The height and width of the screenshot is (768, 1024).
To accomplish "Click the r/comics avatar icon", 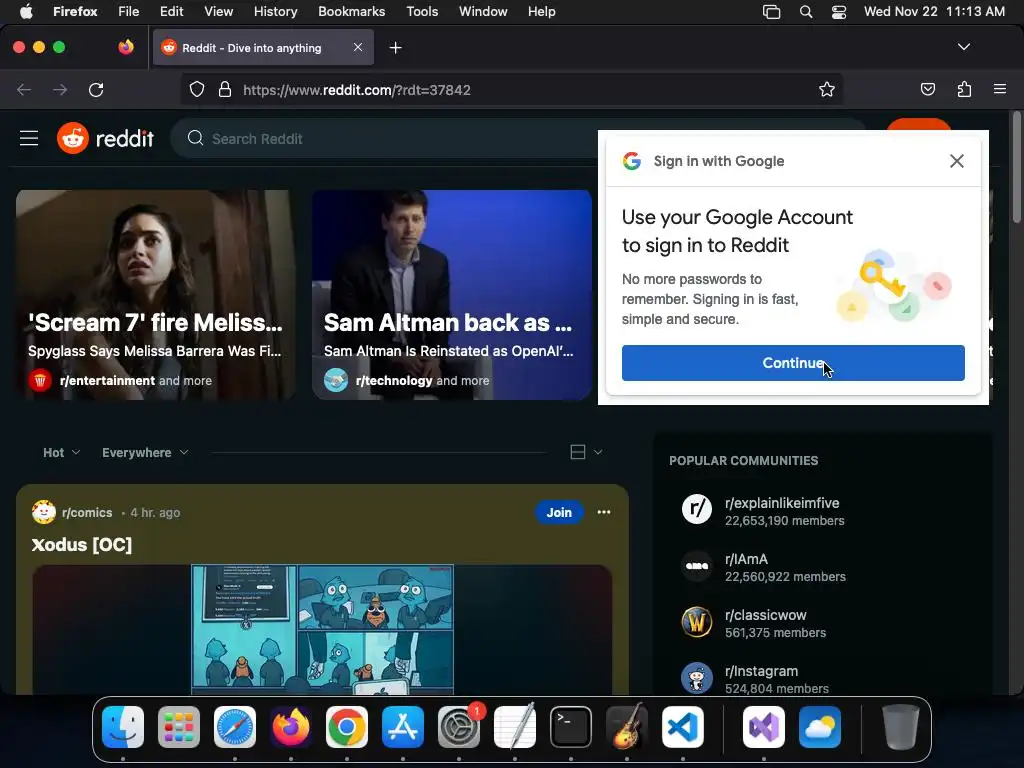I will click(44, 512).
